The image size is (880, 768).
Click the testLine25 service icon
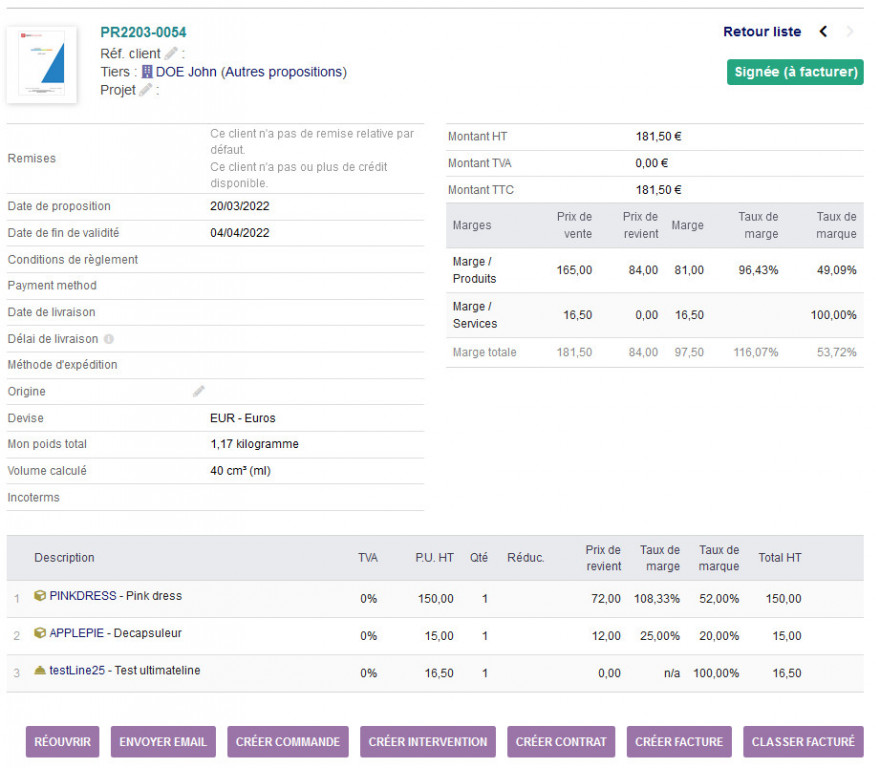40,671
